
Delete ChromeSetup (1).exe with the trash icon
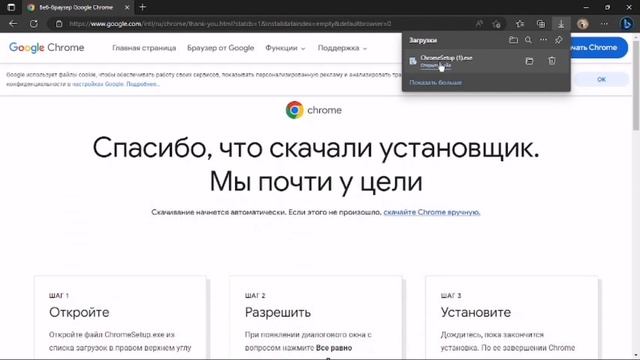pos(552,61)
